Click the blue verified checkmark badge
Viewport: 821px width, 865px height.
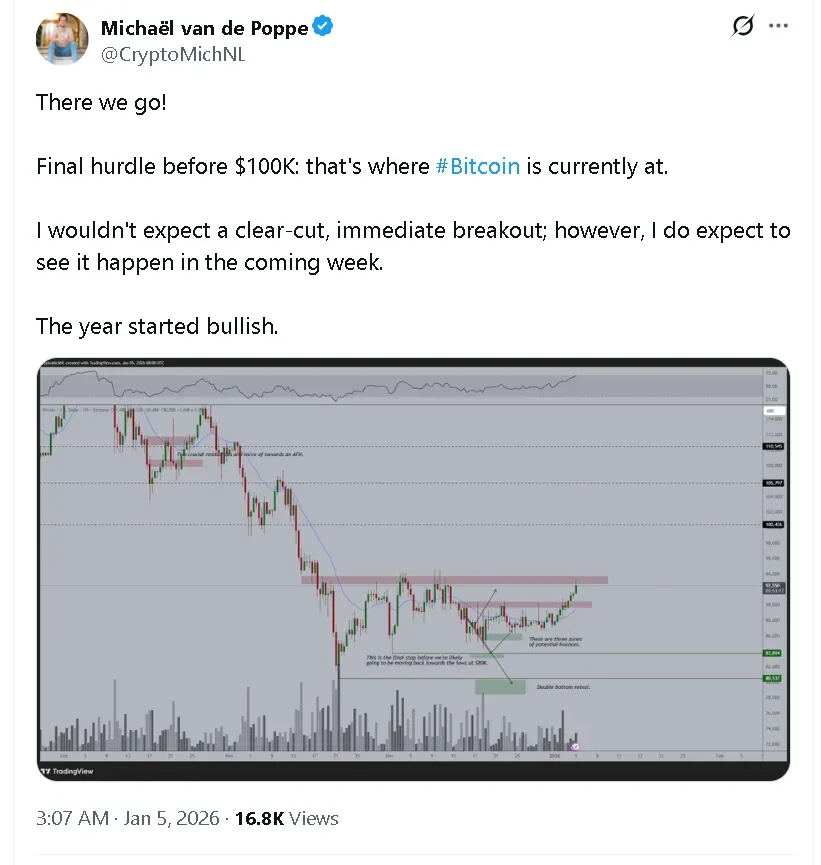pyautogui.click(x=321, y=27)
